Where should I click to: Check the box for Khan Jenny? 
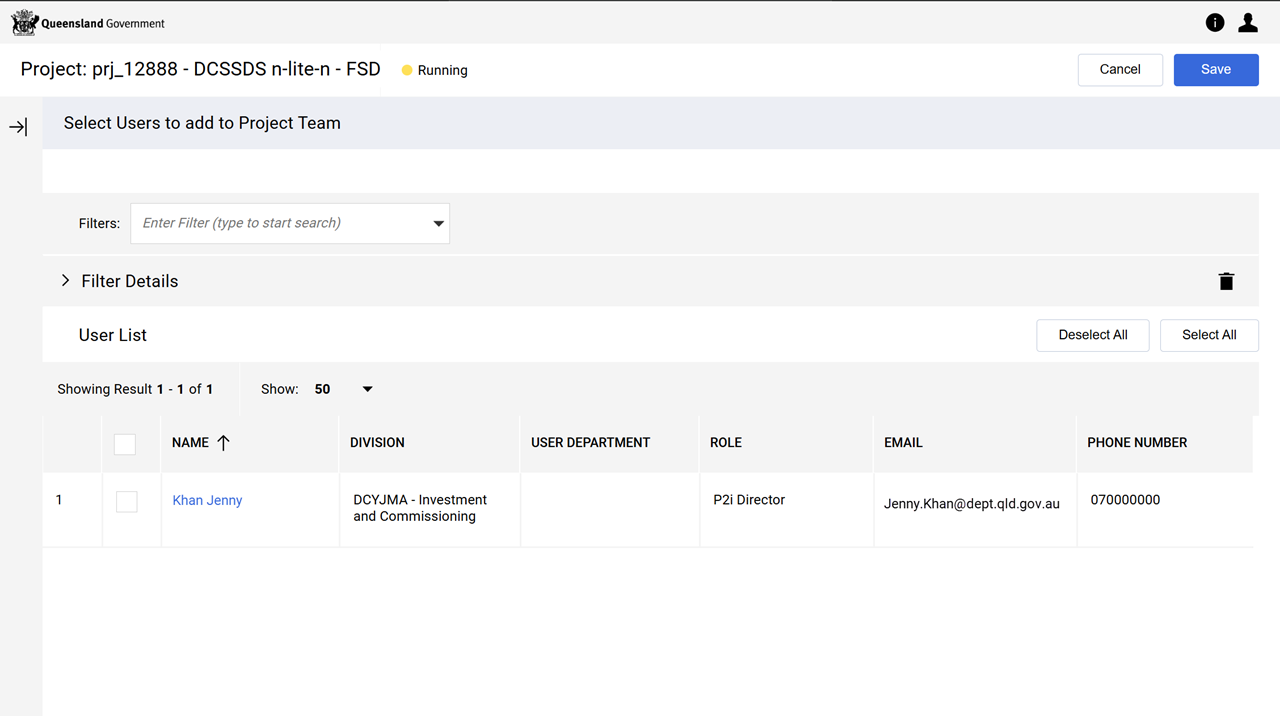pyautogui.click(x=127, y=501)
